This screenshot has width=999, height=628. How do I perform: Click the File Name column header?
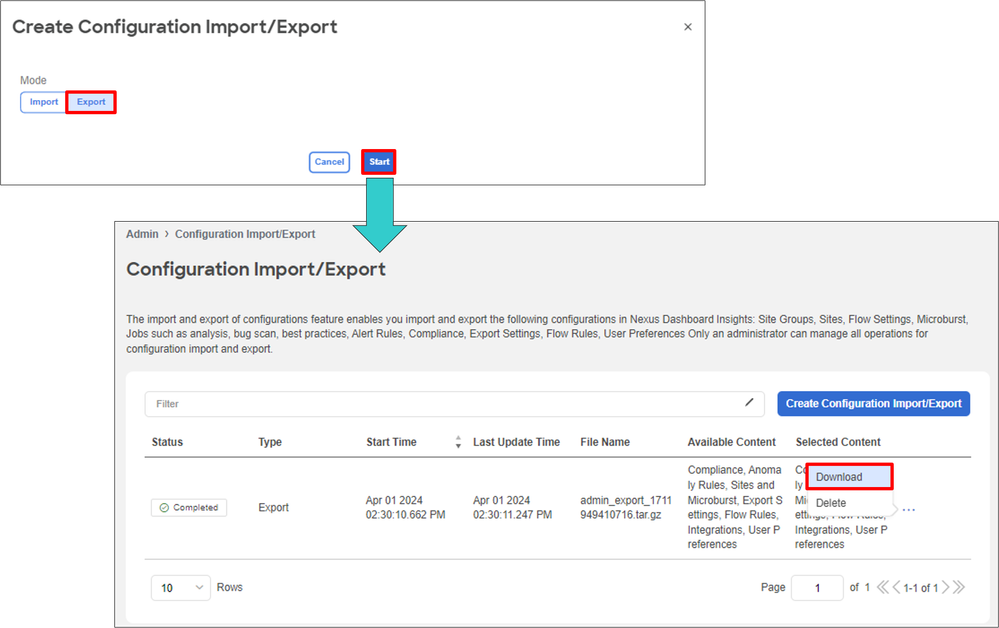605,442
